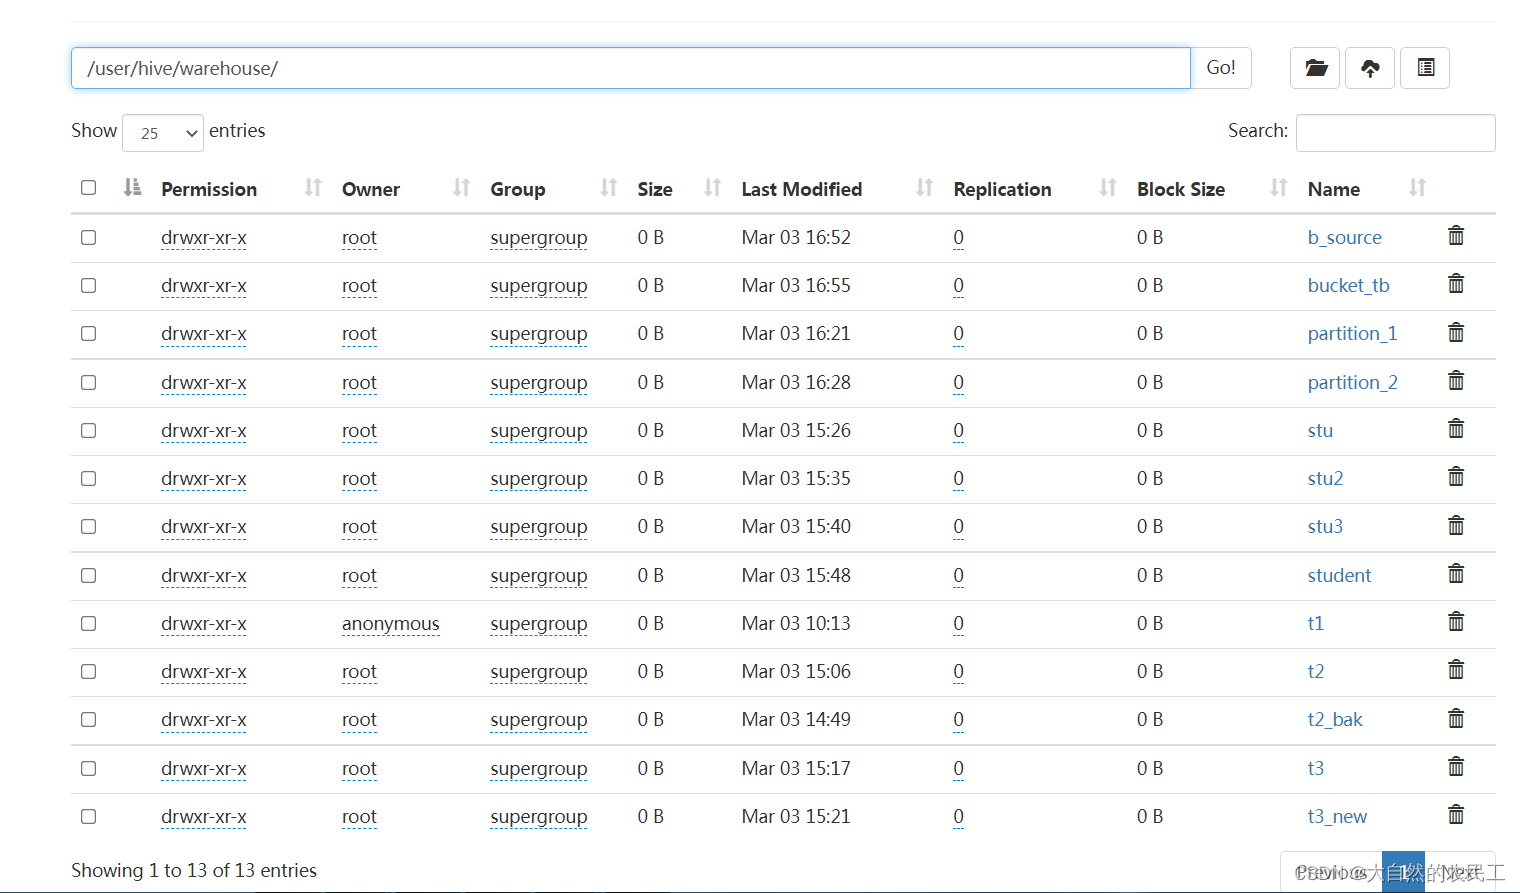Open the stu2 directory link

point(1326,479)
